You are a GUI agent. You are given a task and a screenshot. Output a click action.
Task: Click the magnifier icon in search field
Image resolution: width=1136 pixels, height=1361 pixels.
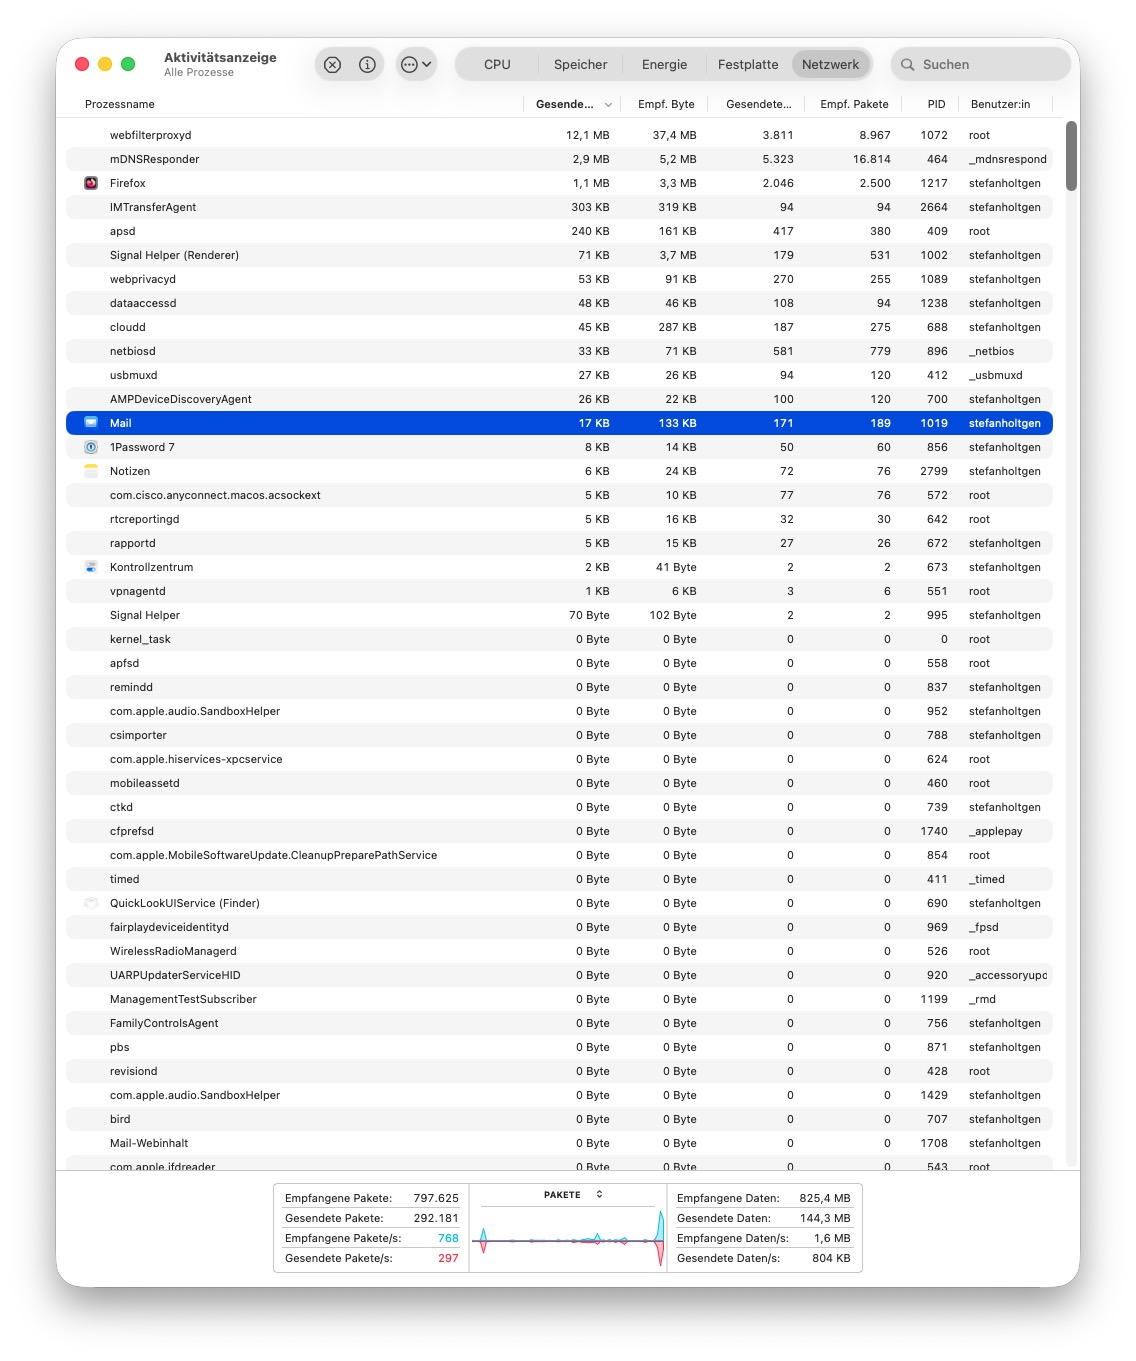(x=908, y=65)
